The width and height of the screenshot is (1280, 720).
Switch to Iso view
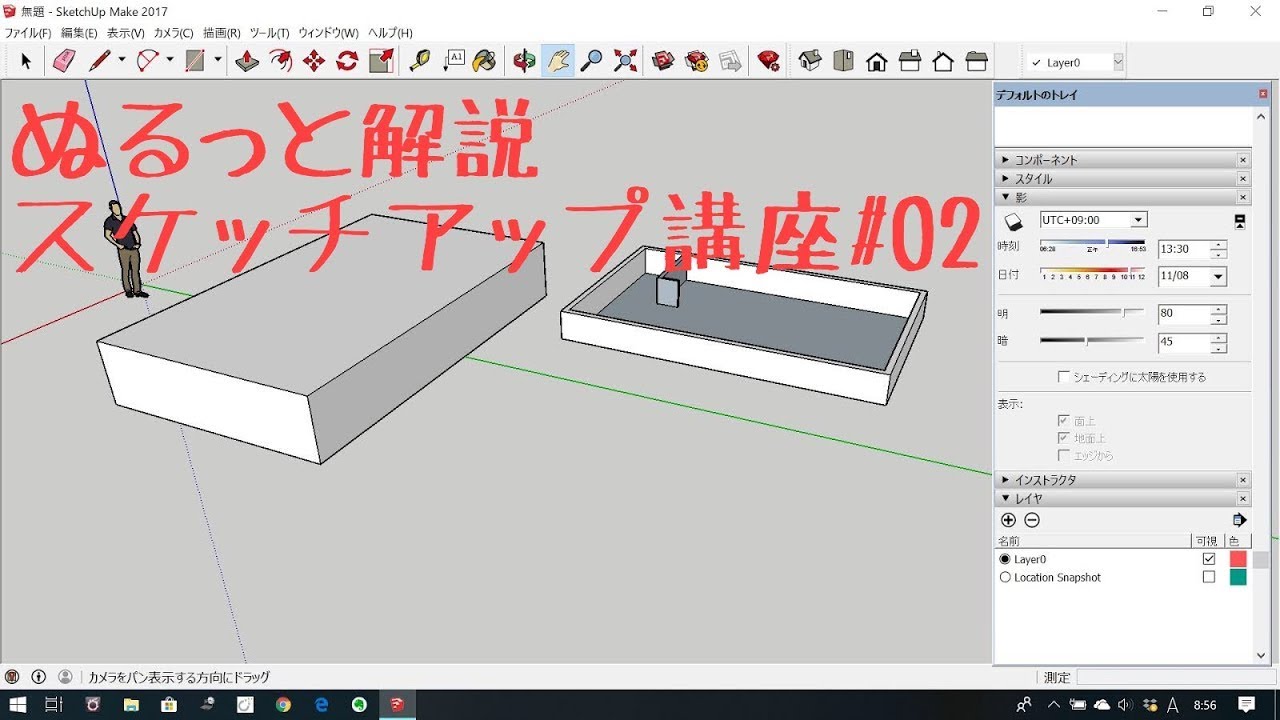coord(810,61)
